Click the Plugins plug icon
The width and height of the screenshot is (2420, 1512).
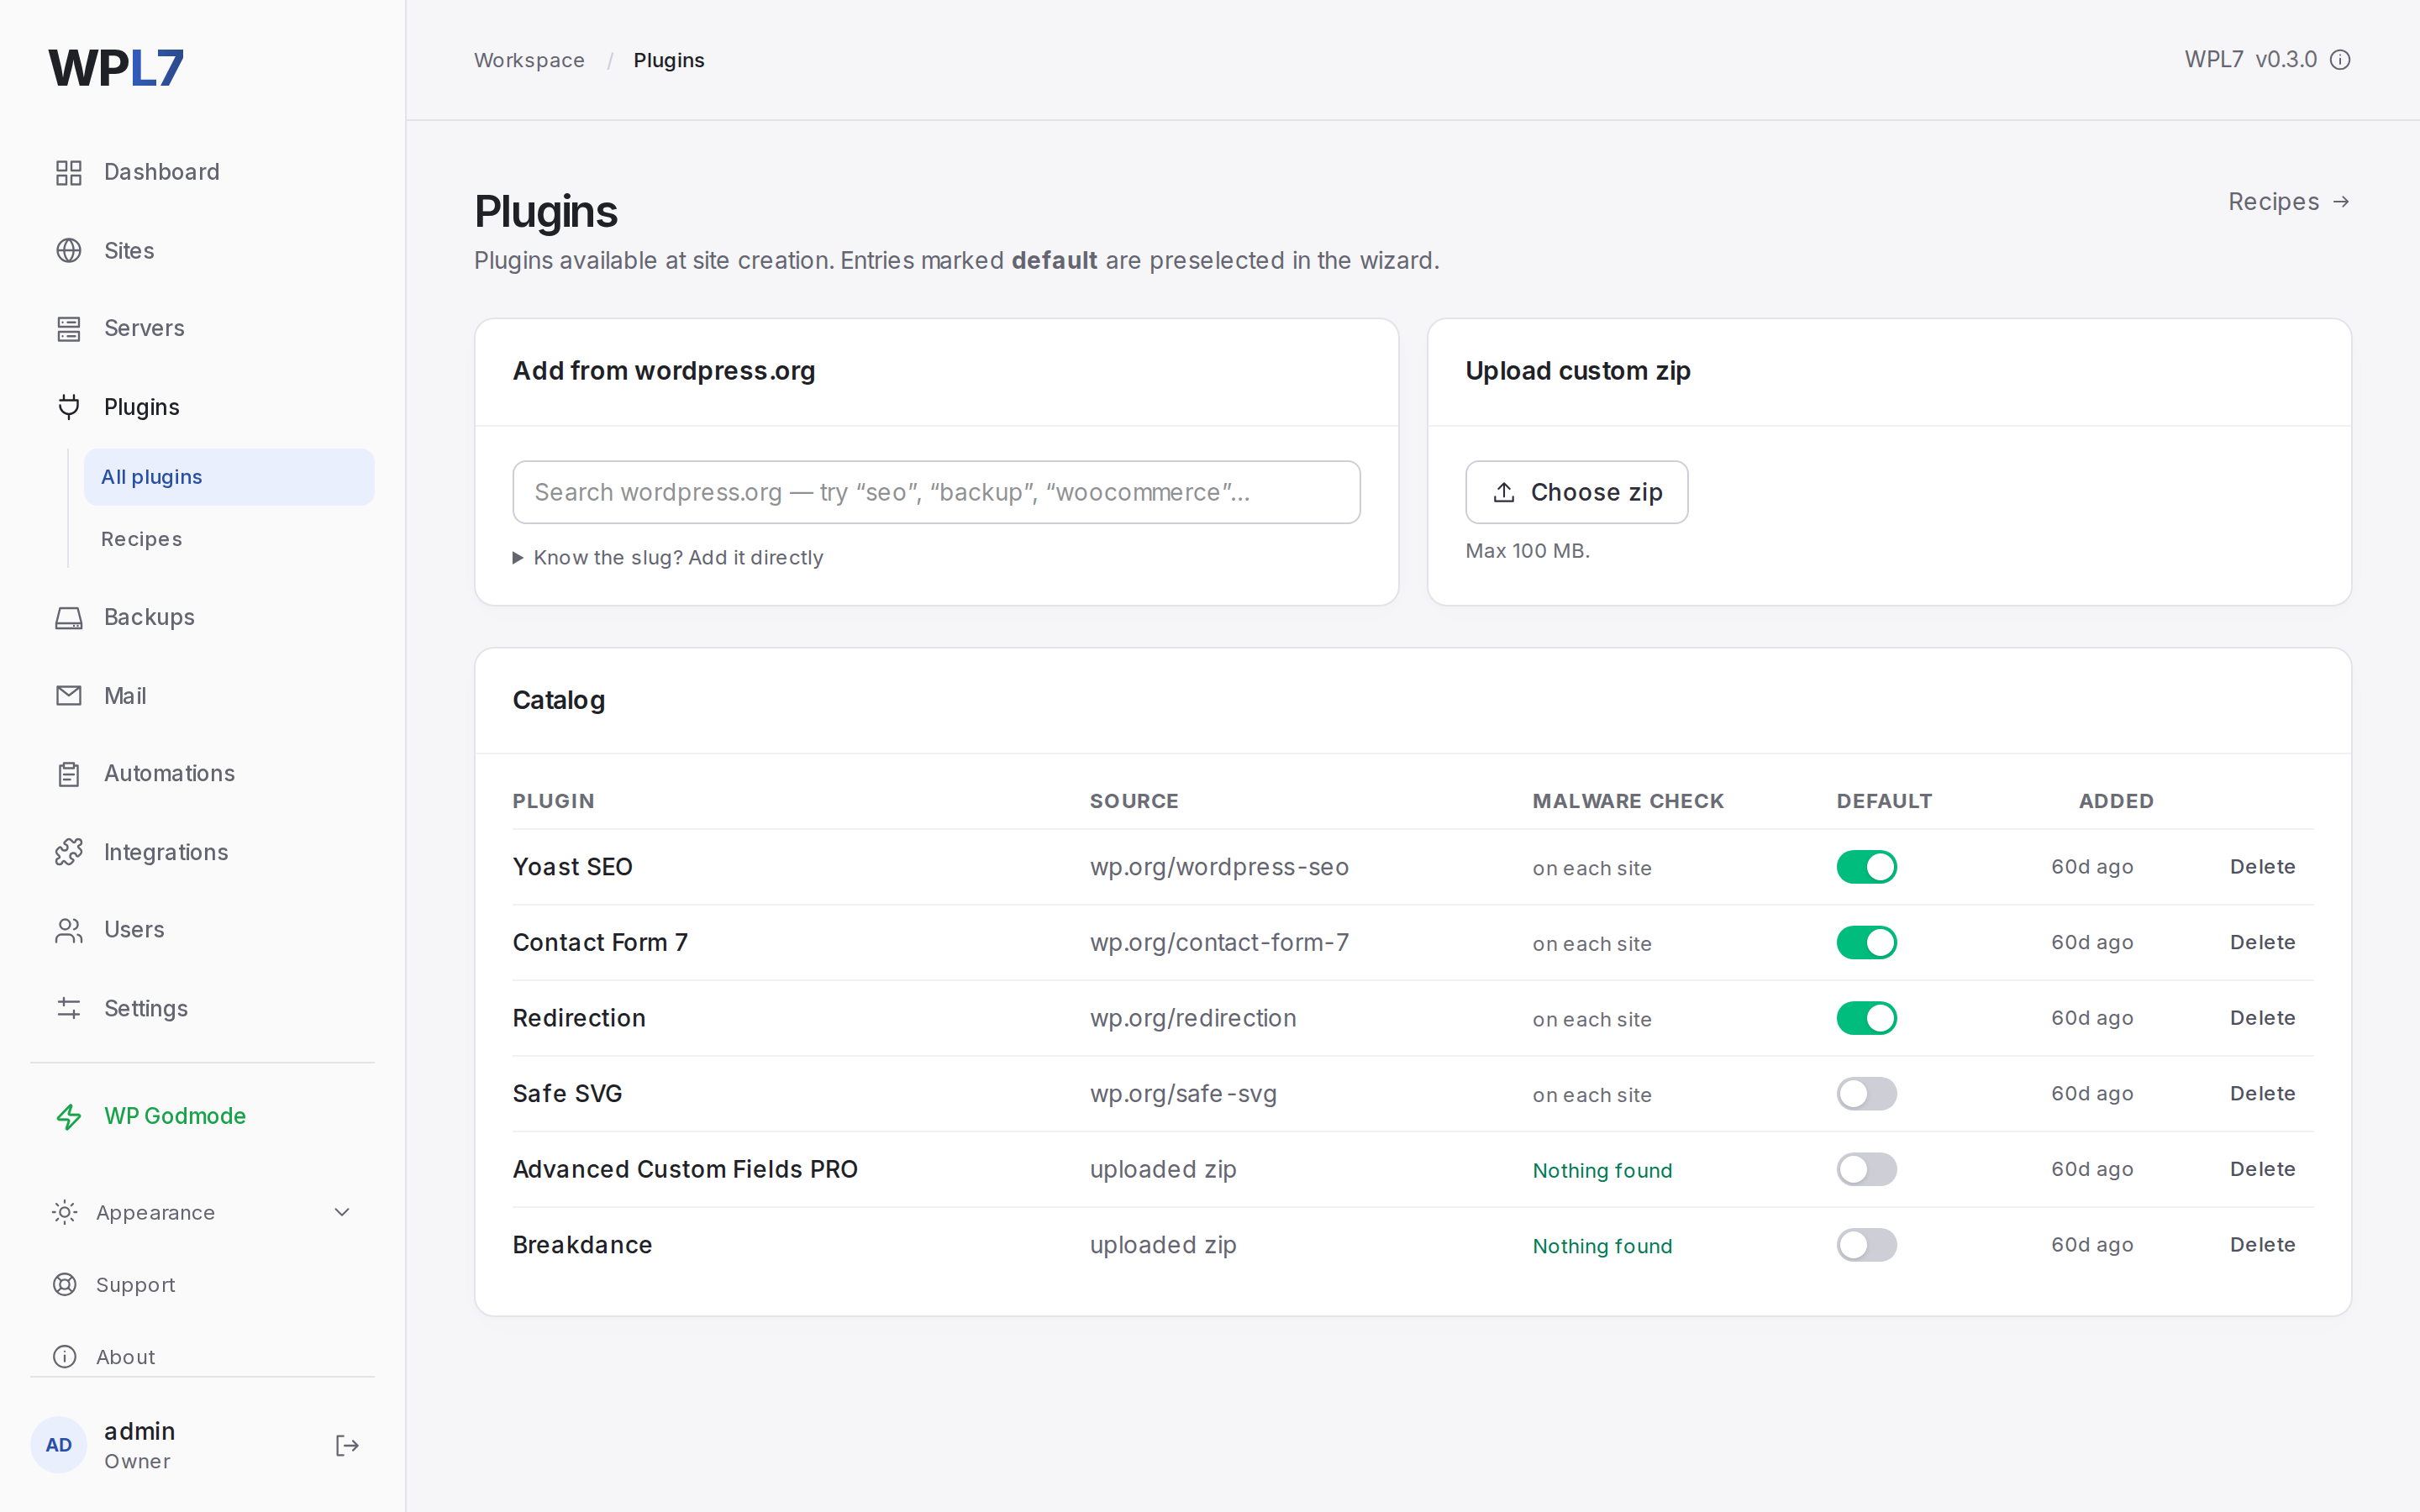click(69, 407)
